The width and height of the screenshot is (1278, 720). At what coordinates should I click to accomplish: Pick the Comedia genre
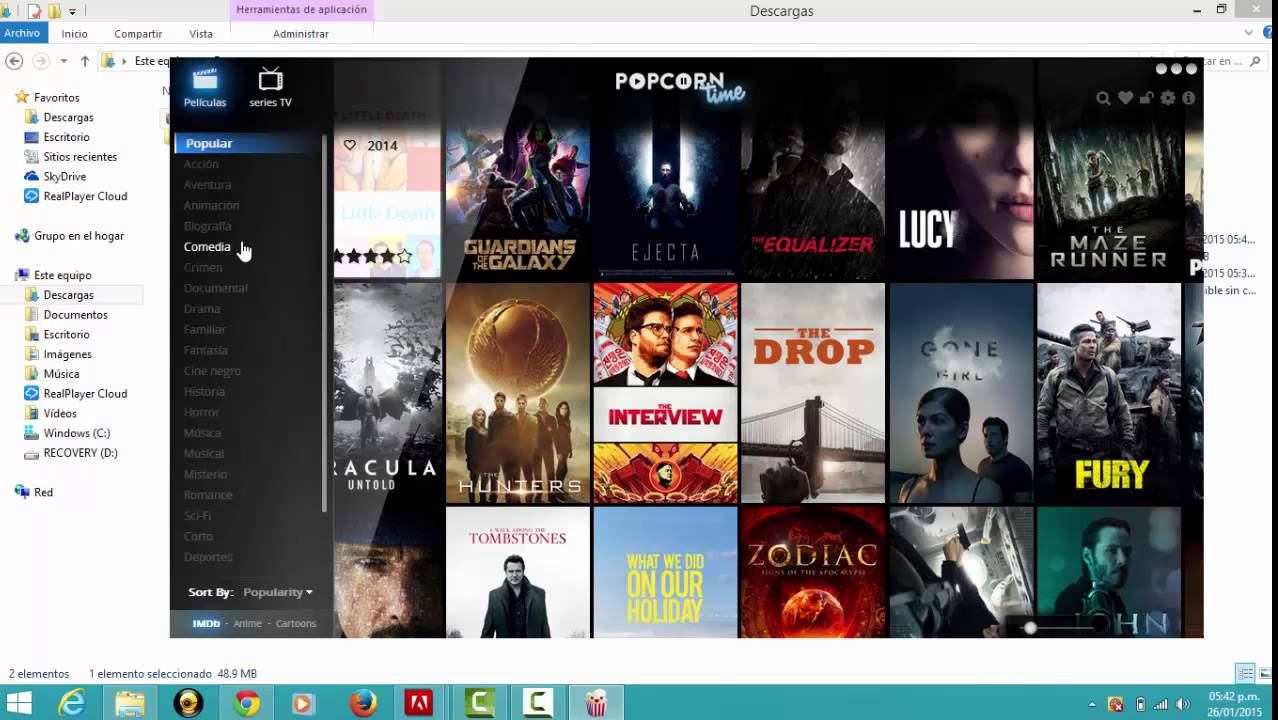click(x=207, y=247)
